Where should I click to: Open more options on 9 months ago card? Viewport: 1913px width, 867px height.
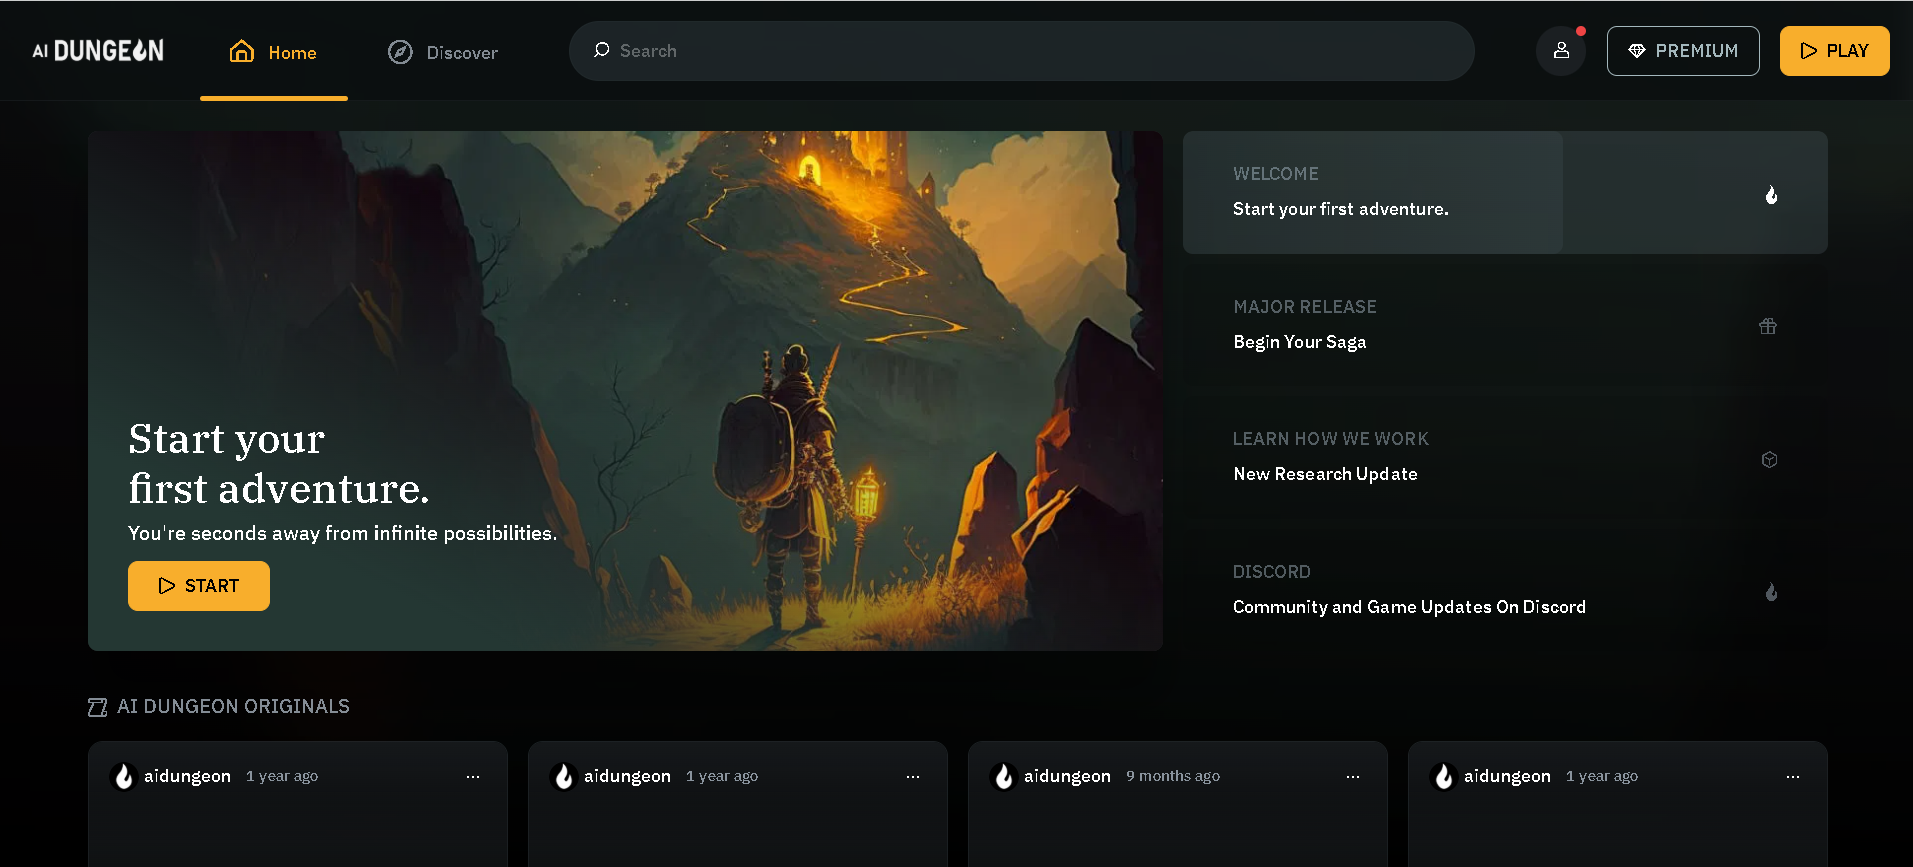point(1353,777)
